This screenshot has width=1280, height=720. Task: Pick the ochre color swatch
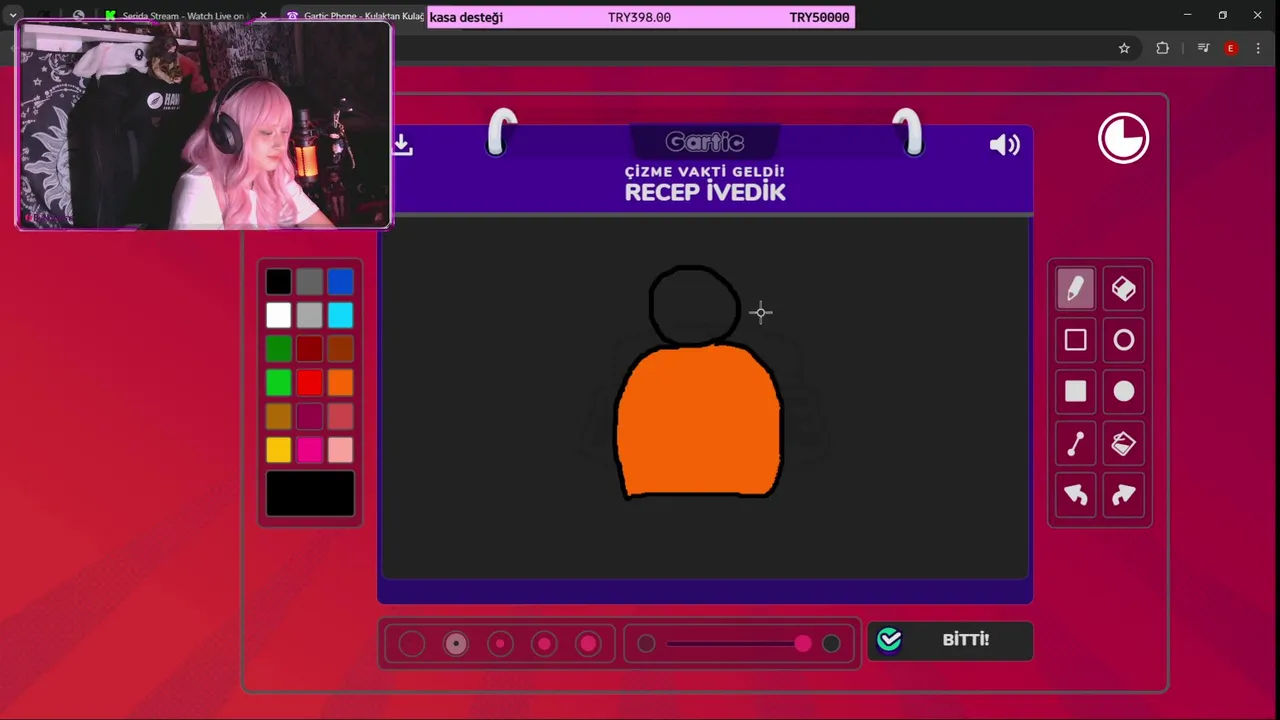(279, 416)
